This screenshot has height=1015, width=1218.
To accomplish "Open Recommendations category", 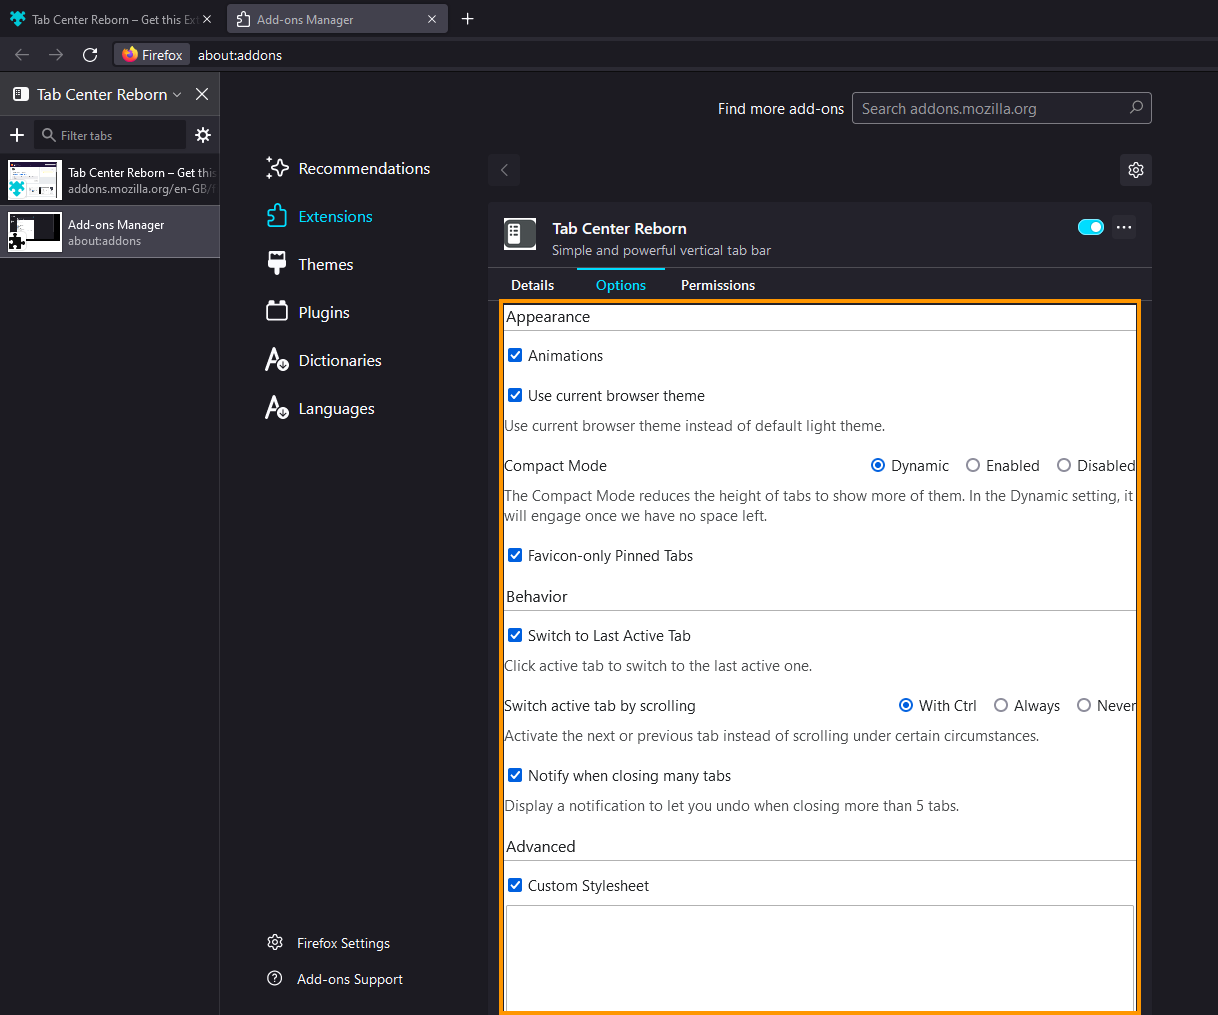I will pos(348,168).
